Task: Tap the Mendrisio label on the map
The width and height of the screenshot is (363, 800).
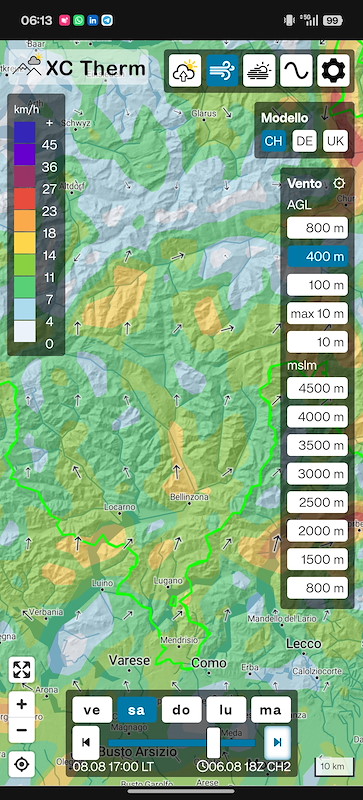Action: 179,640
